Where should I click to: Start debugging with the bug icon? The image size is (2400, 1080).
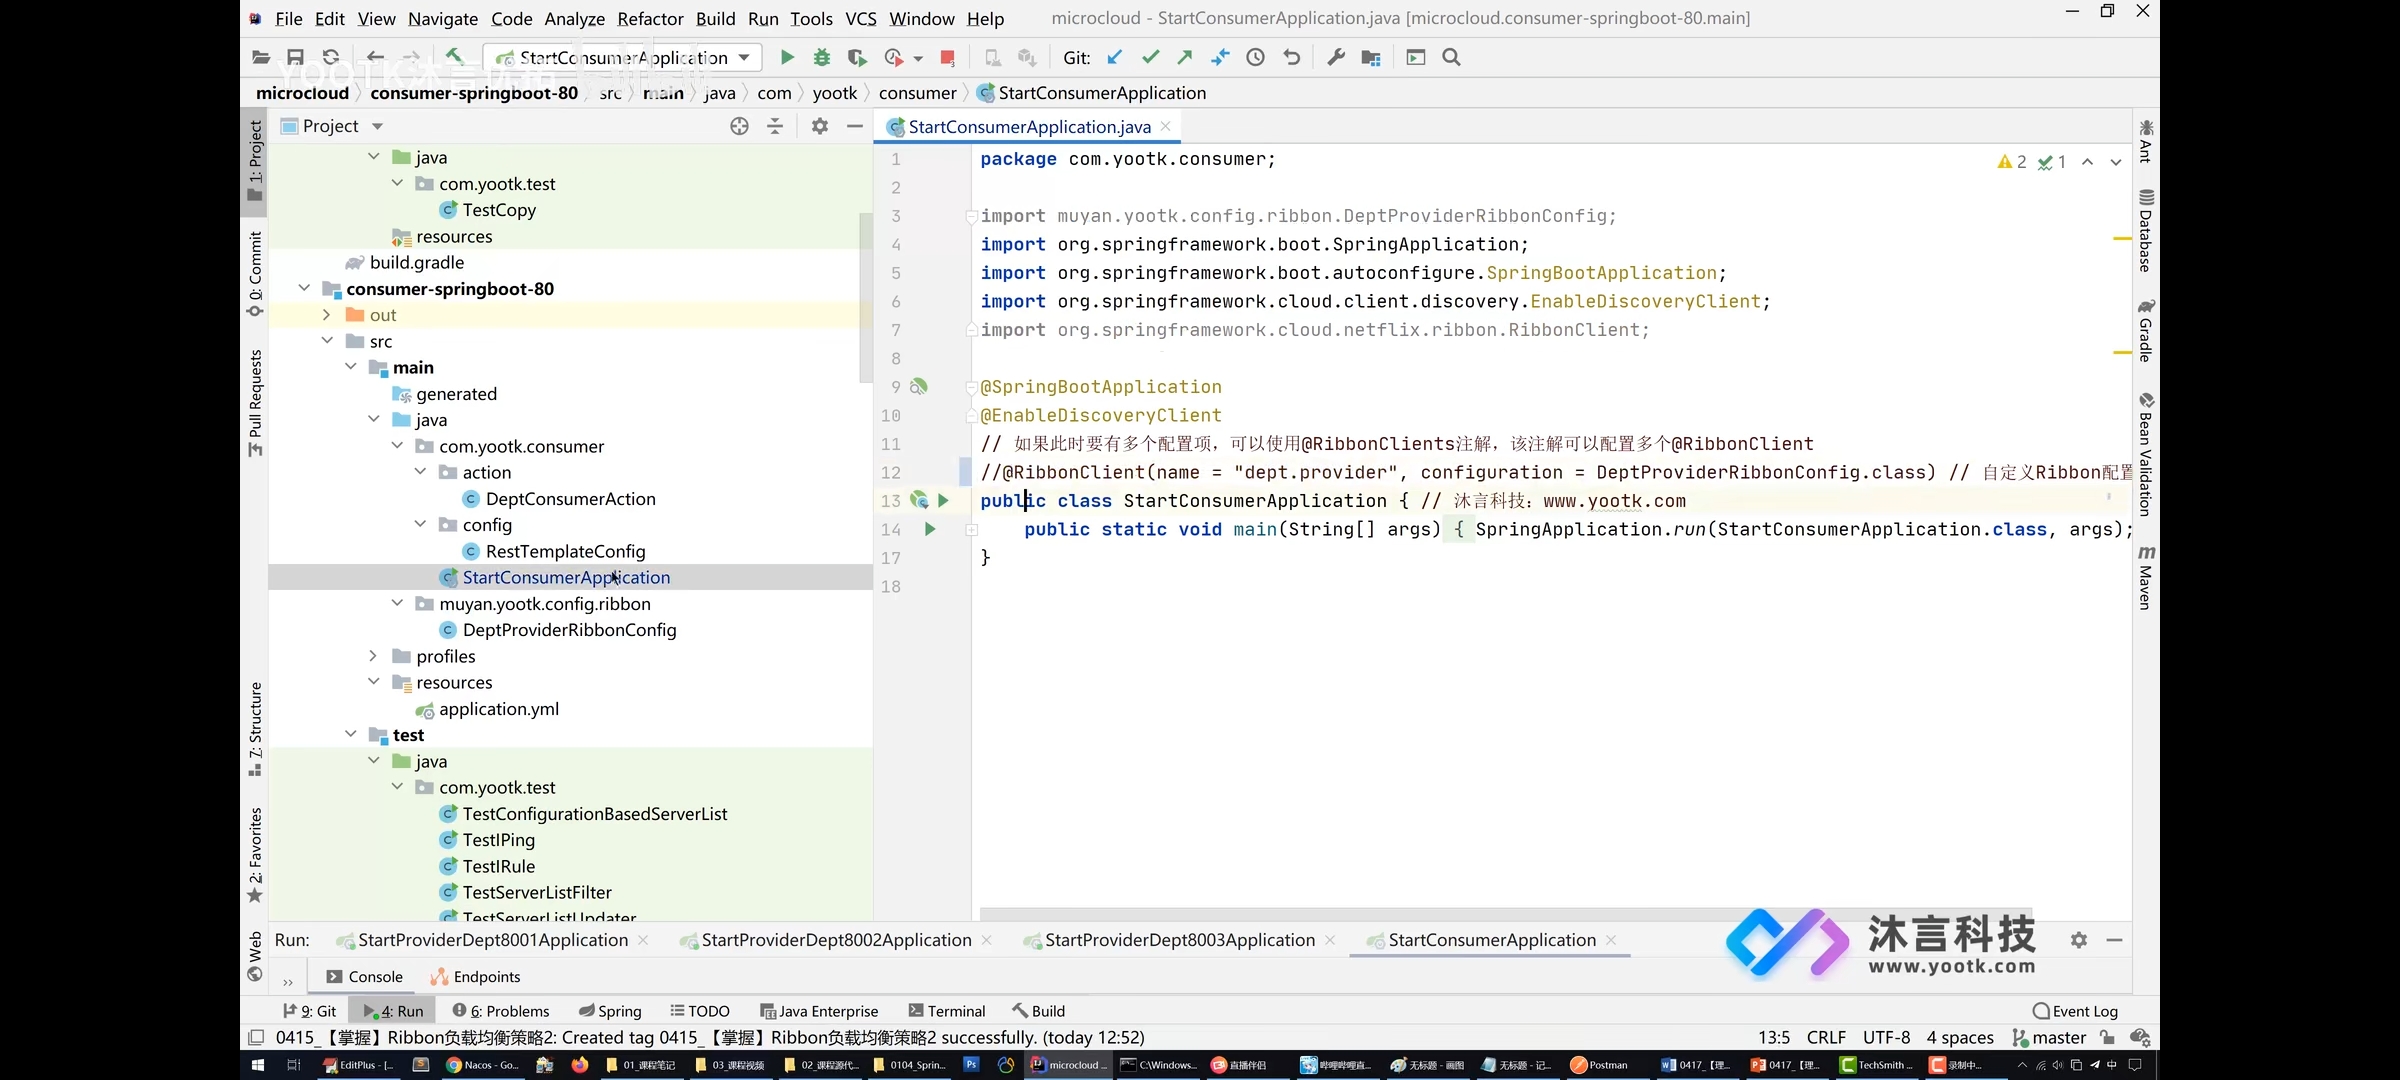(822, 58)
